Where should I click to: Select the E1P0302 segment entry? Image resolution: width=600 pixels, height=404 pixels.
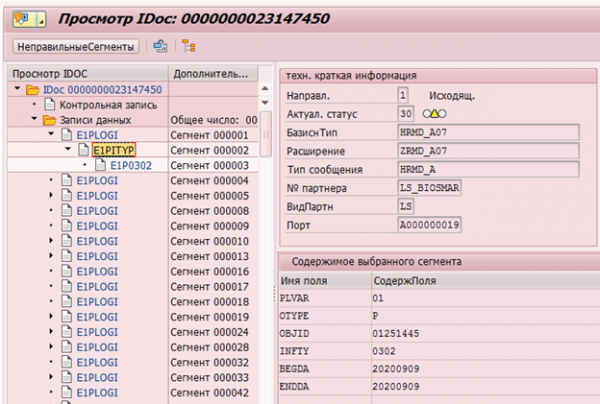131,165
